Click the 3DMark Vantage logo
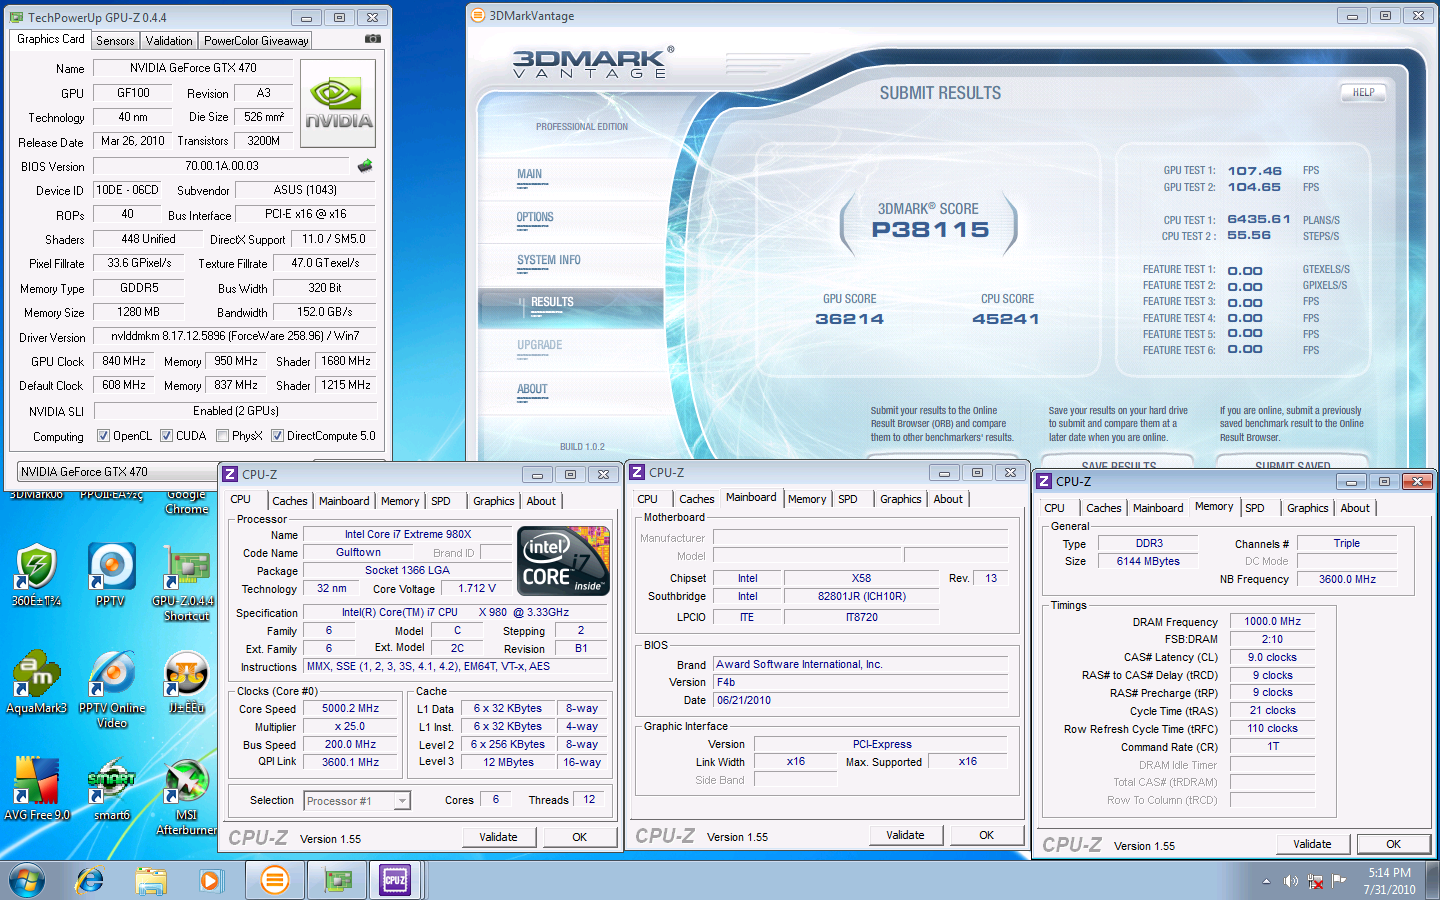Screen dimensions: 1440x900 [x=592, y=63]
